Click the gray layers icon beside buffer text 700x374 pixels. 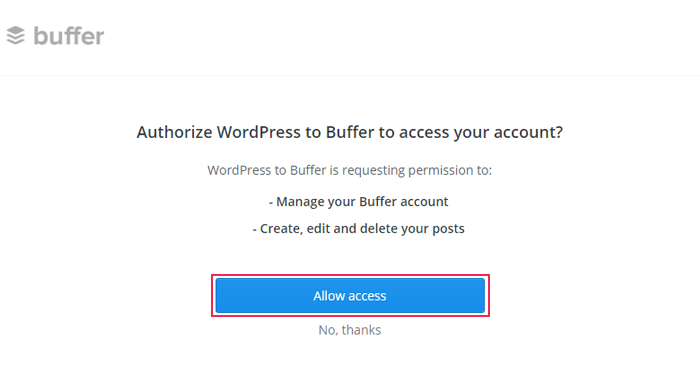pyautogui.click(x=16, y=35)
